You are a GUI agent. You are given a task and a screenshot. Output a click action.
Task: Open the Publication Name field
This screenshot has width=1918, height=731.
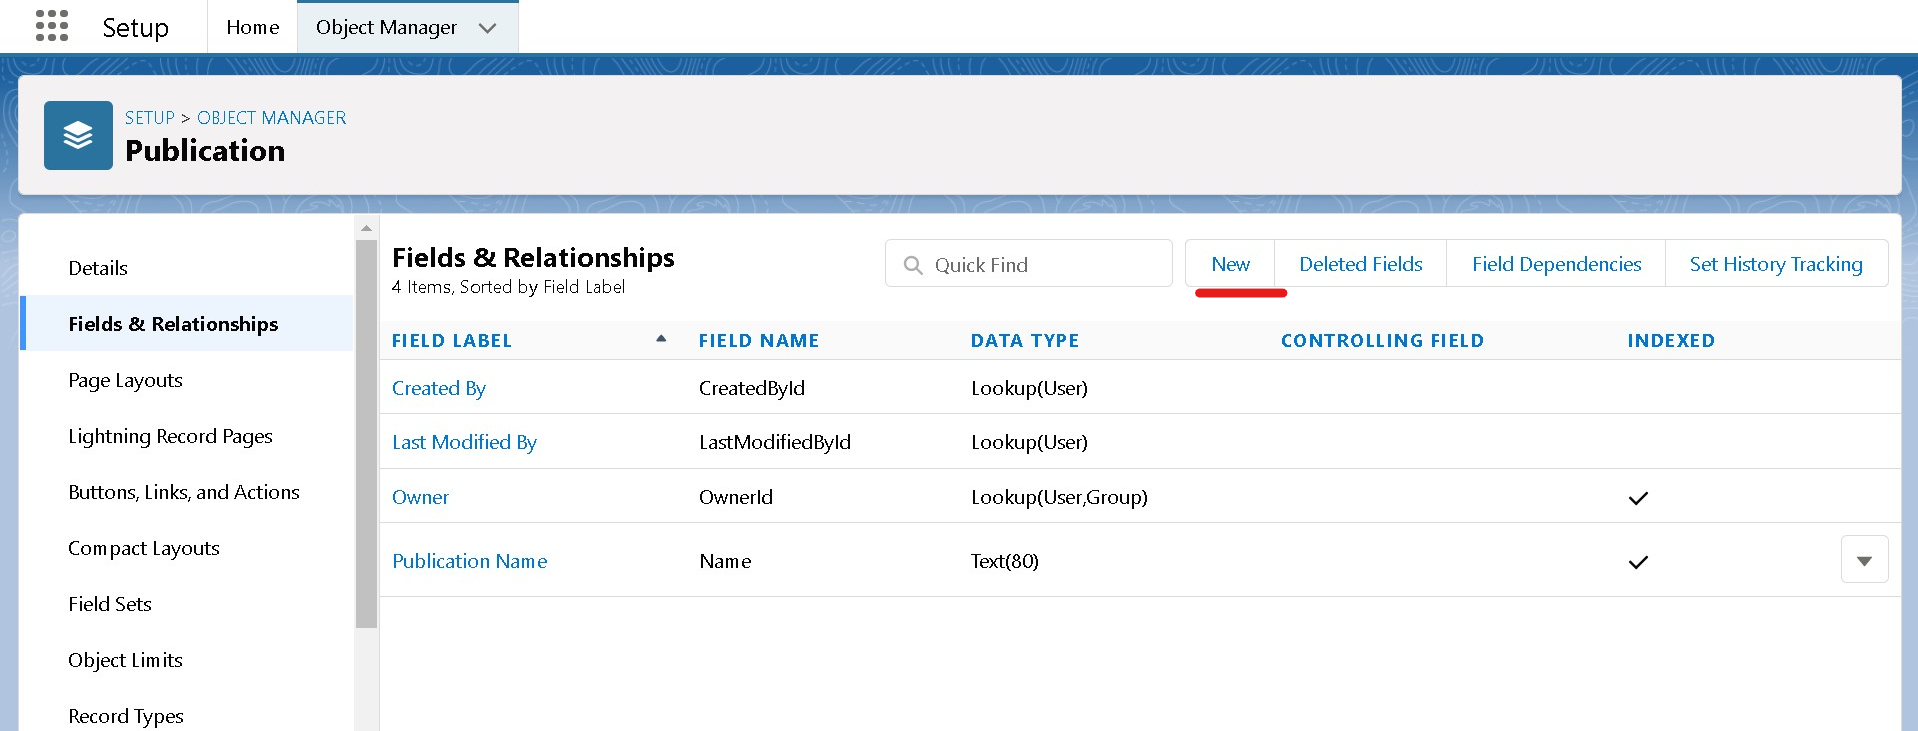click(470, 561)
